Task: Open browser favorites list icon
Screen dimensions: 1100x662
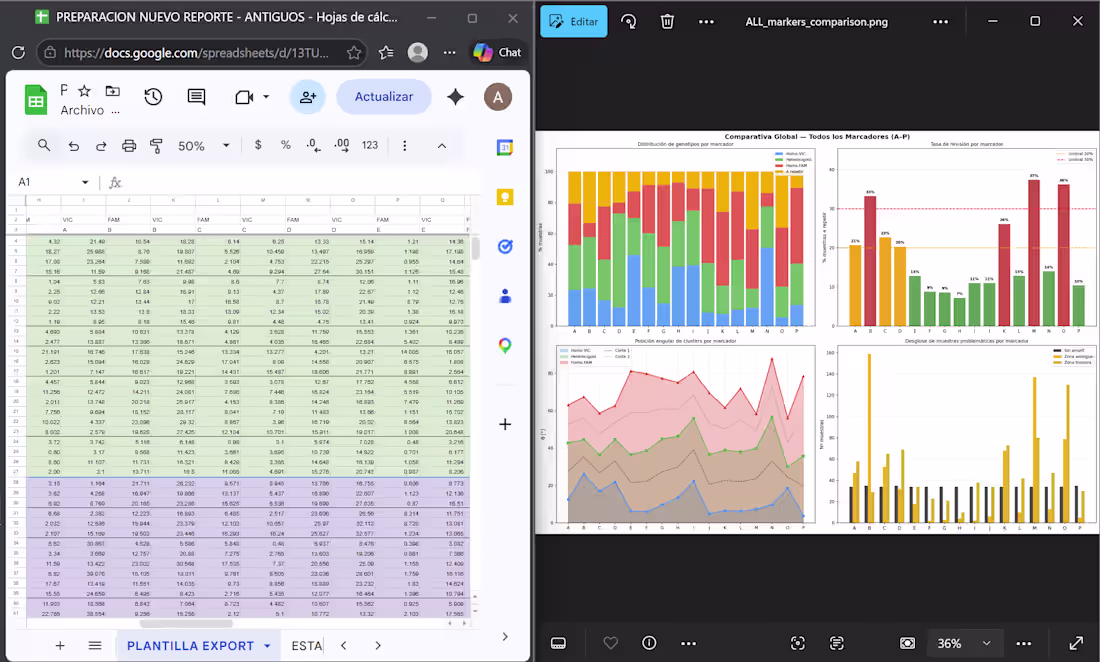Action: point(386,53)
